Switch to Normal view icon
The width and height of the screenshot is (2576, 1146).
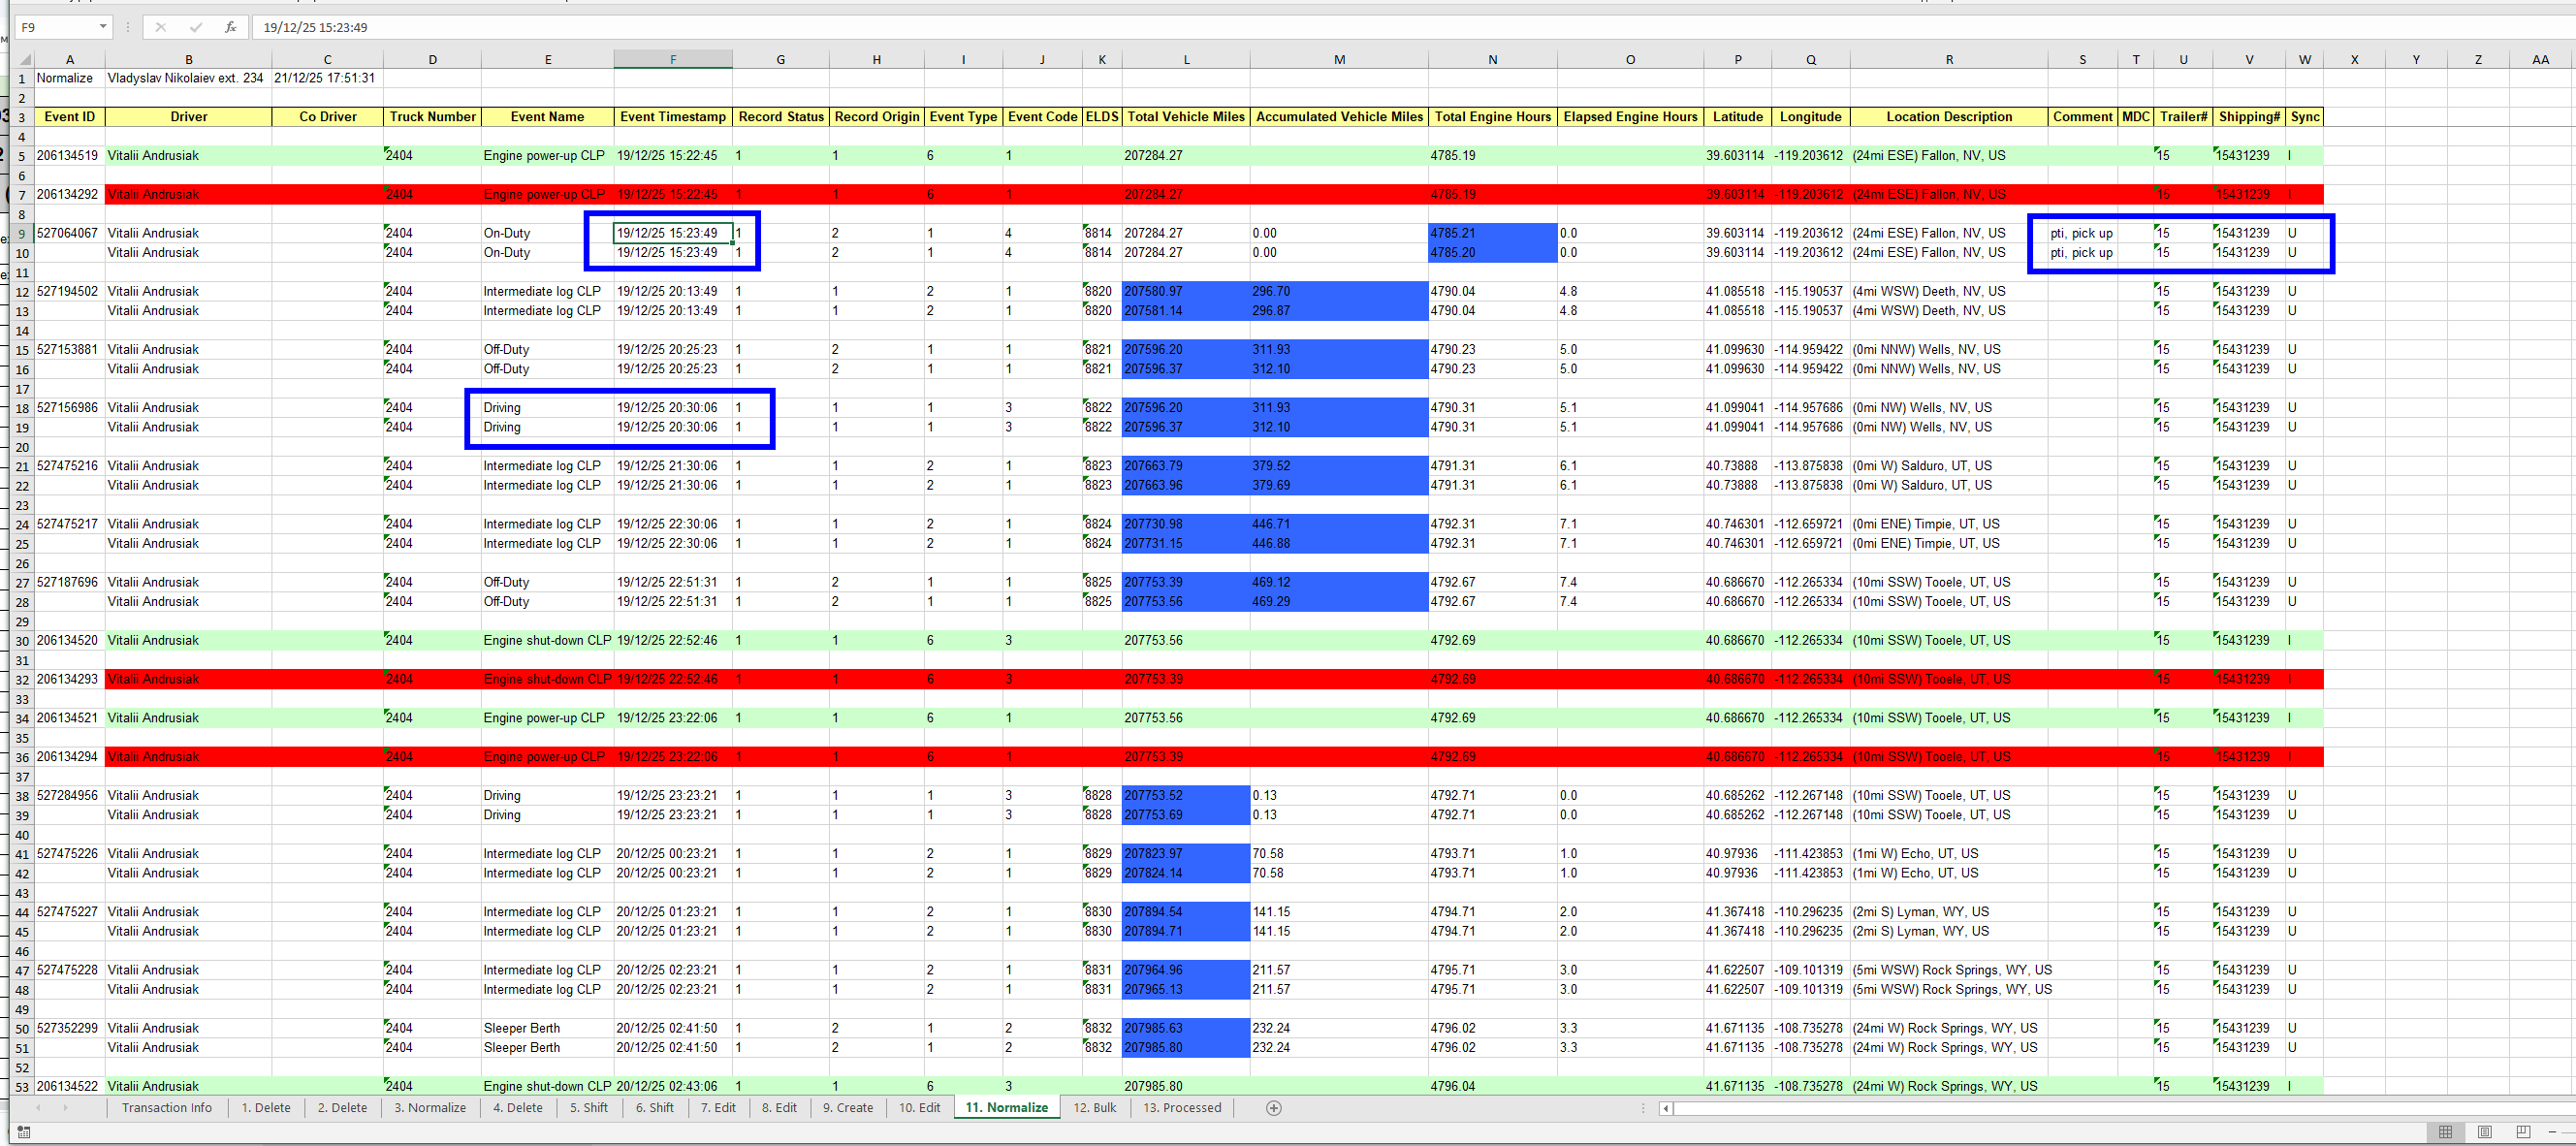(2445, 1131)
